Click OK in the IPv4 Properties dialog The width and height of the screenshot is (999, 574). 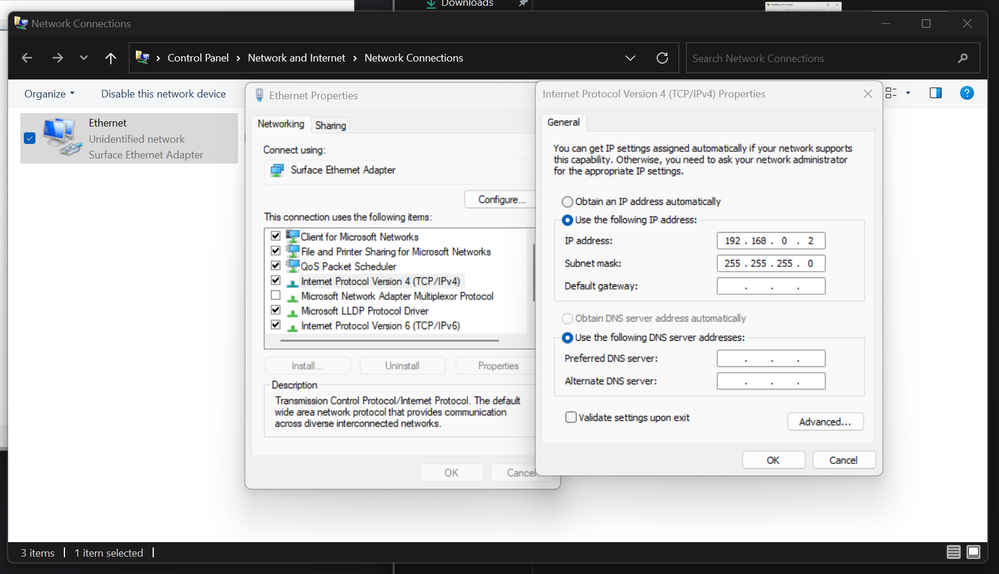click(772, 460)
